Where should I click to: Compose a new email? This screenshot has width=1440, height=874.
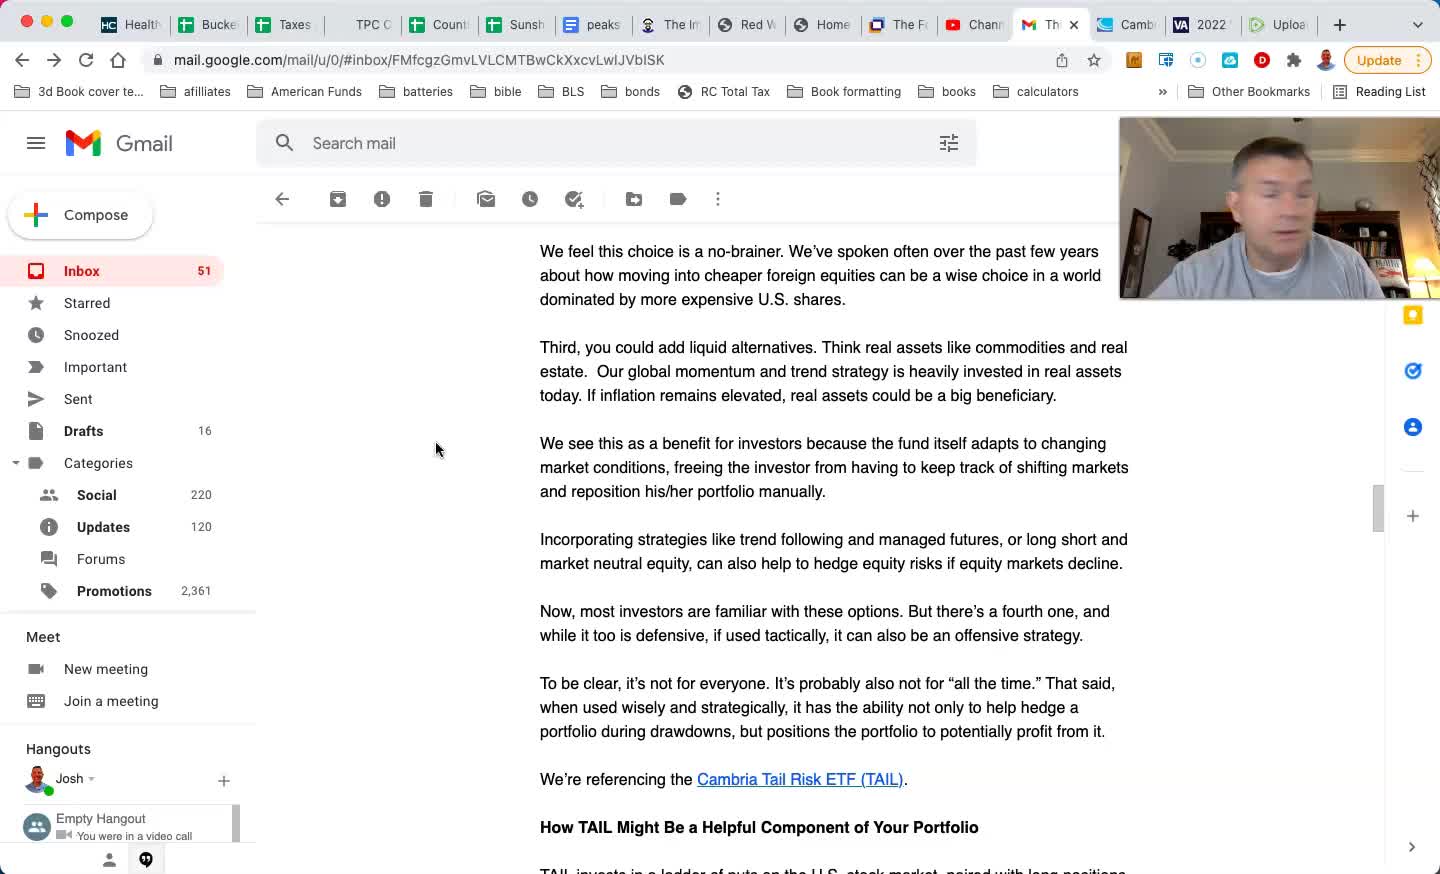(80, 215)
